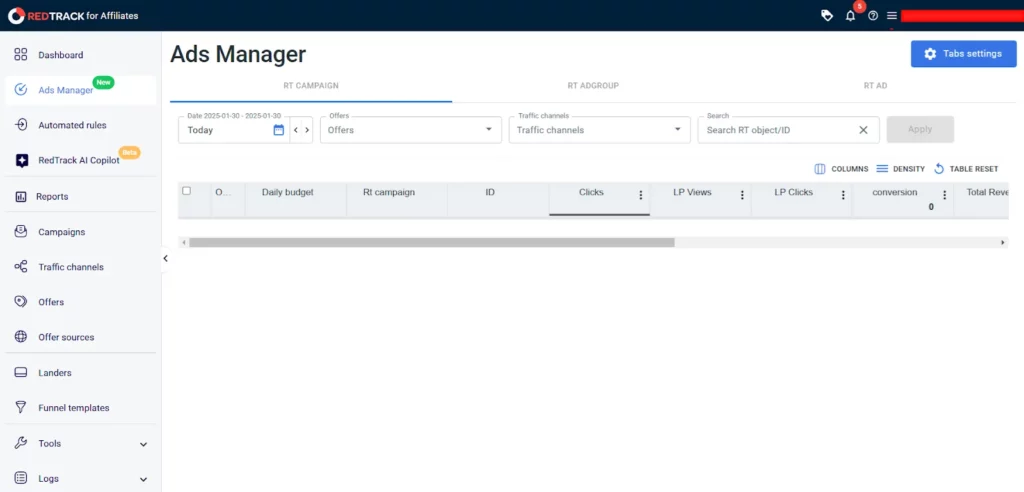Open calendar picker in date field
1024x492 pixels.
point(279,130)
